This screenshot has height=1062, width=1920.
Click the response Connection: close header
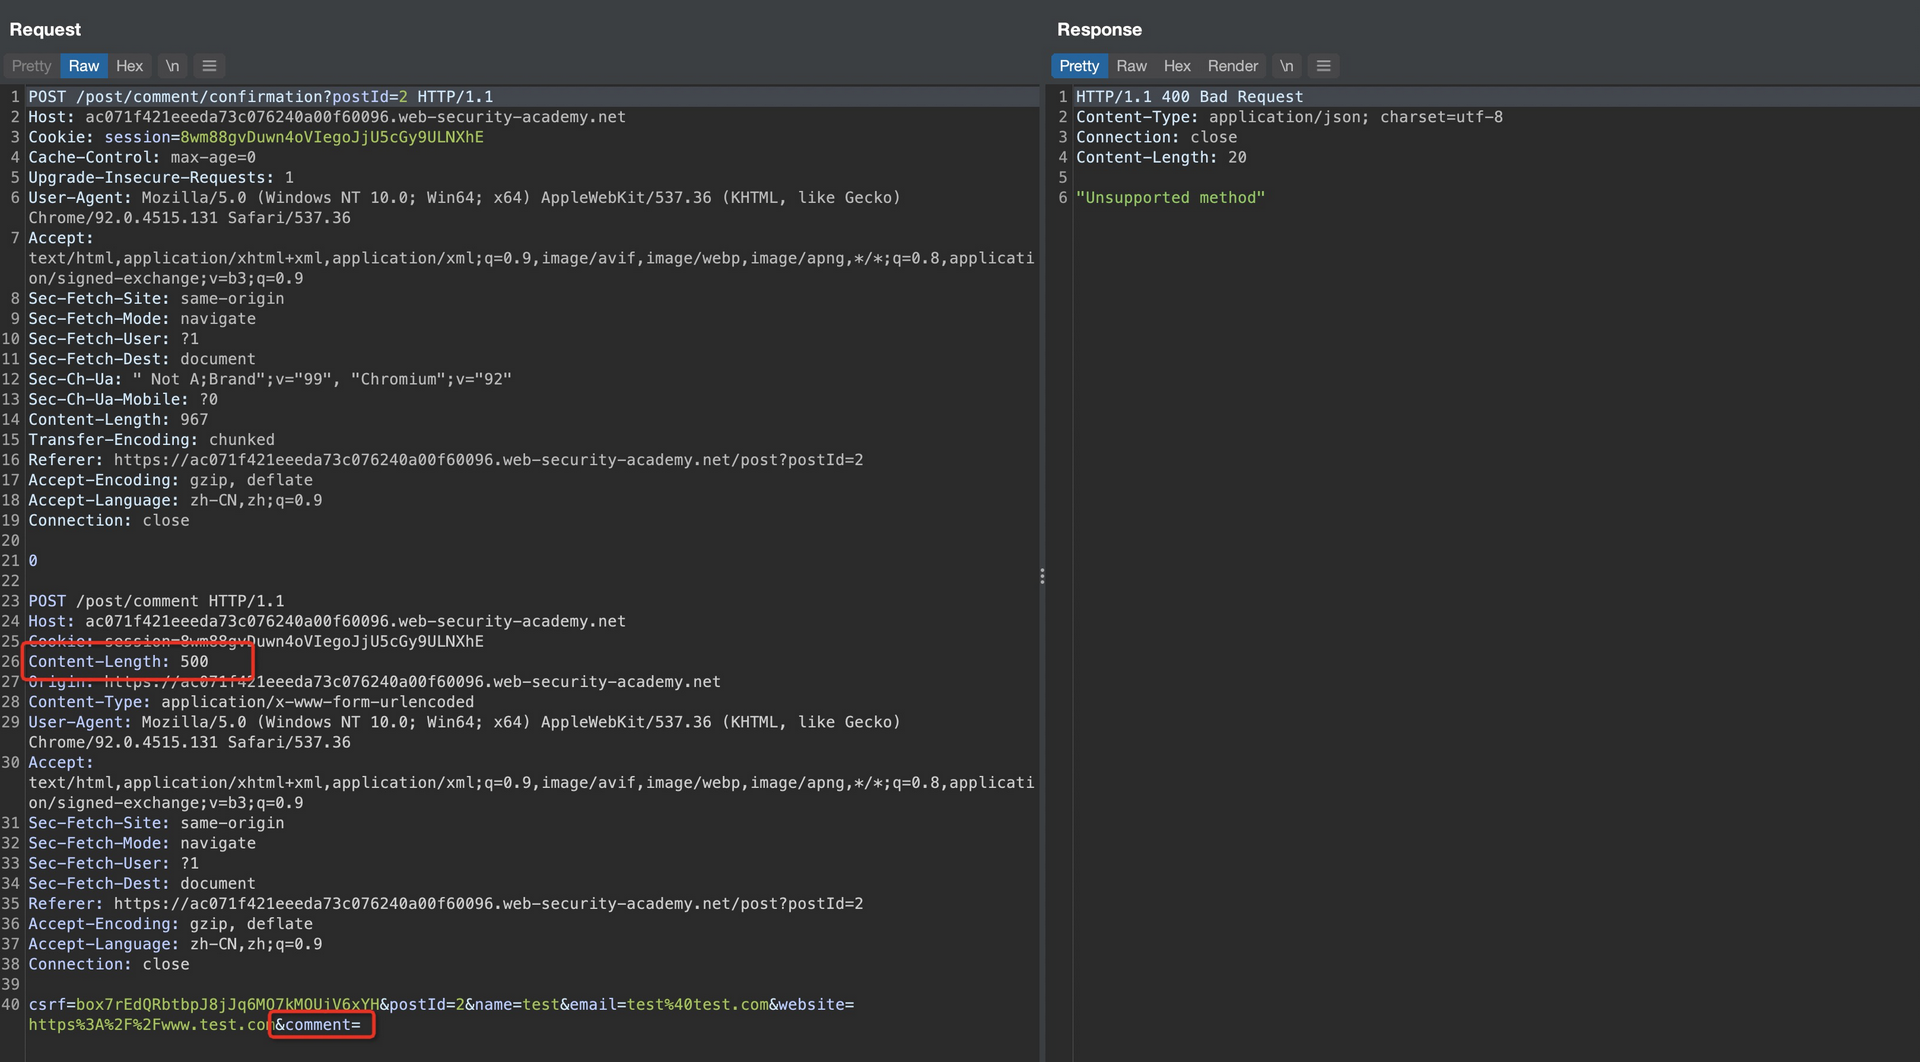[x=1156, y=137]
